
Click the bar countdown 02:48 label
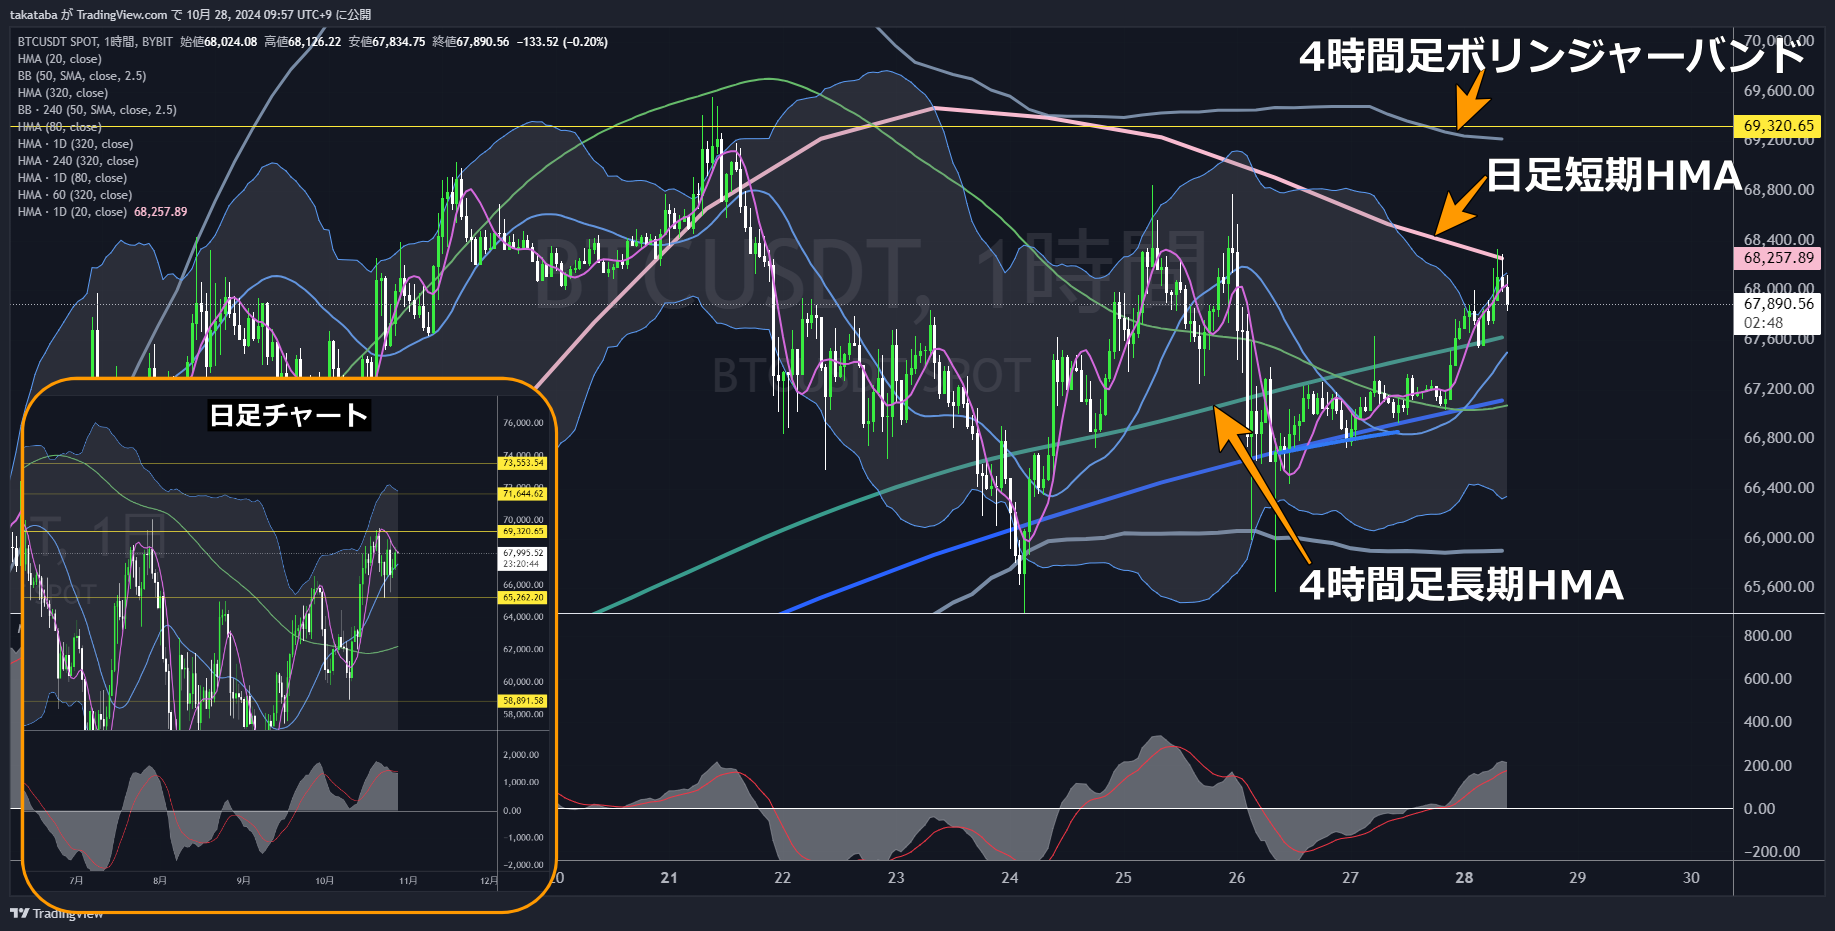click(1763, 323)
